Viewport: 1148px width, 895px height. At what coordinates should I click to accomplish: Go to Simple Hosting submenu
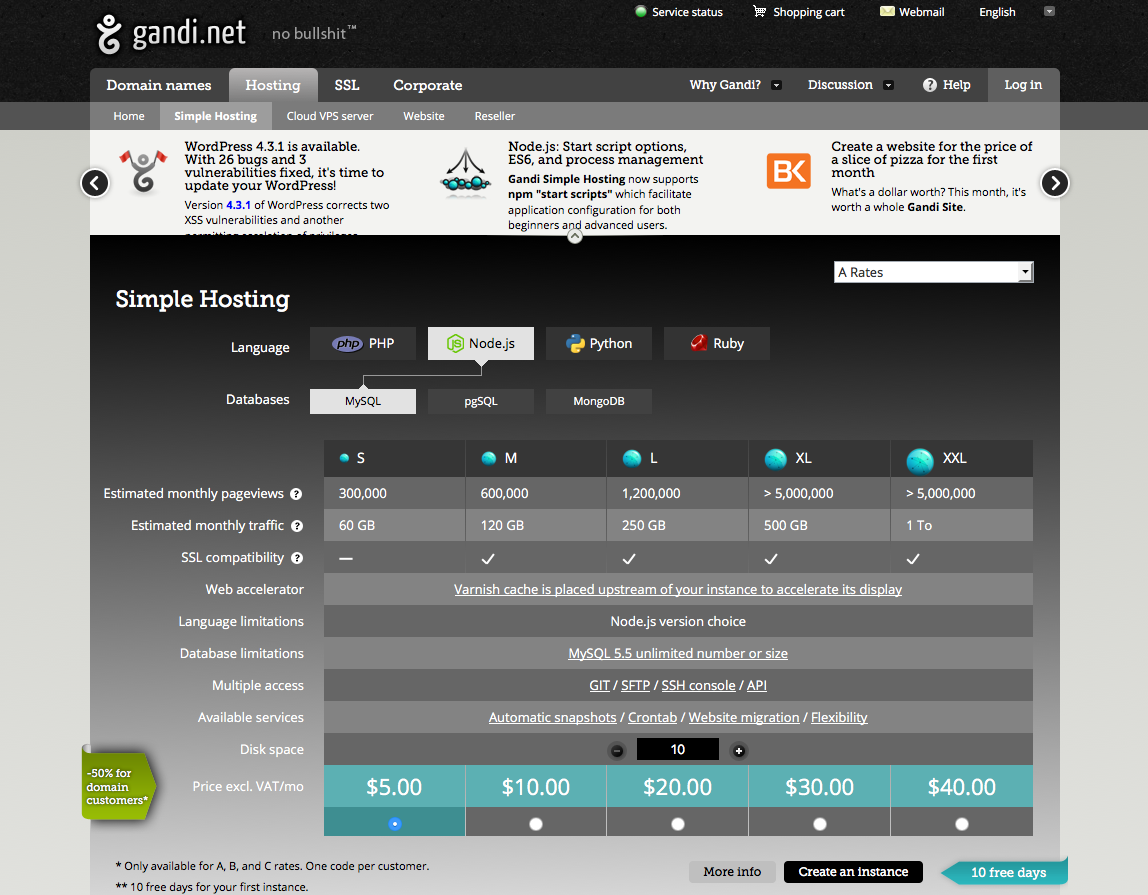coord(215,116)
